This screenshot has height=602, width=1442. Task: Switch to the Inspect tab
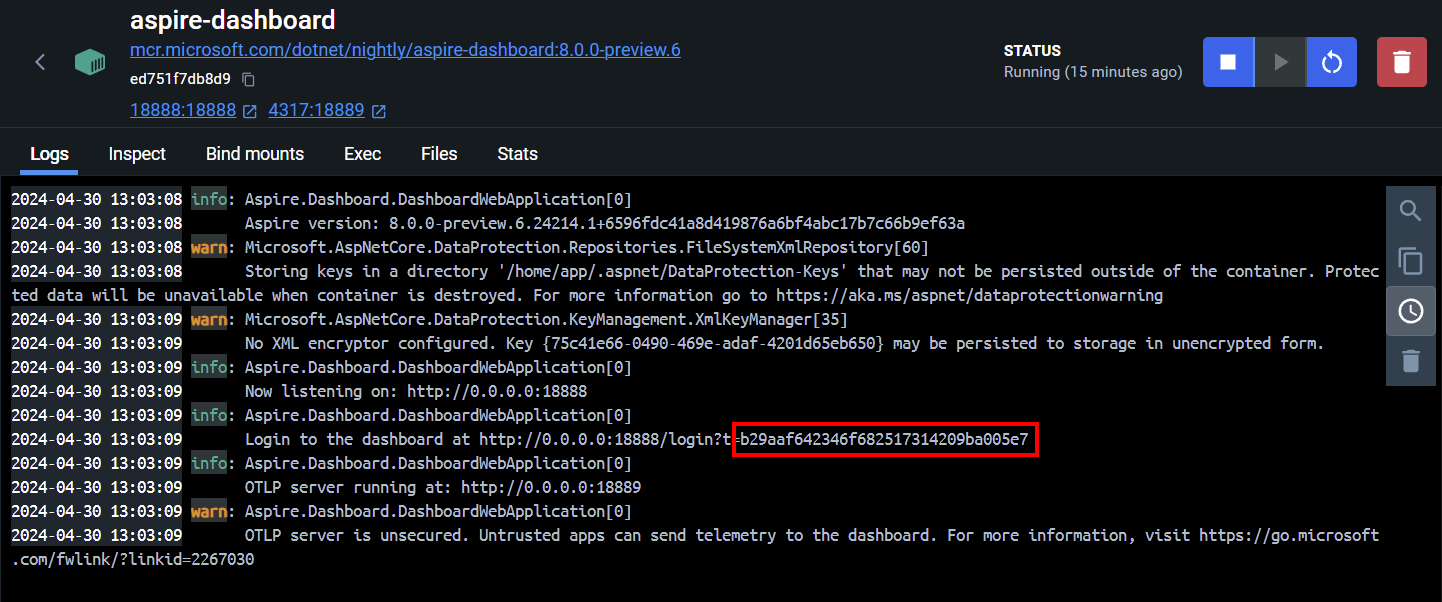[136, 154]
